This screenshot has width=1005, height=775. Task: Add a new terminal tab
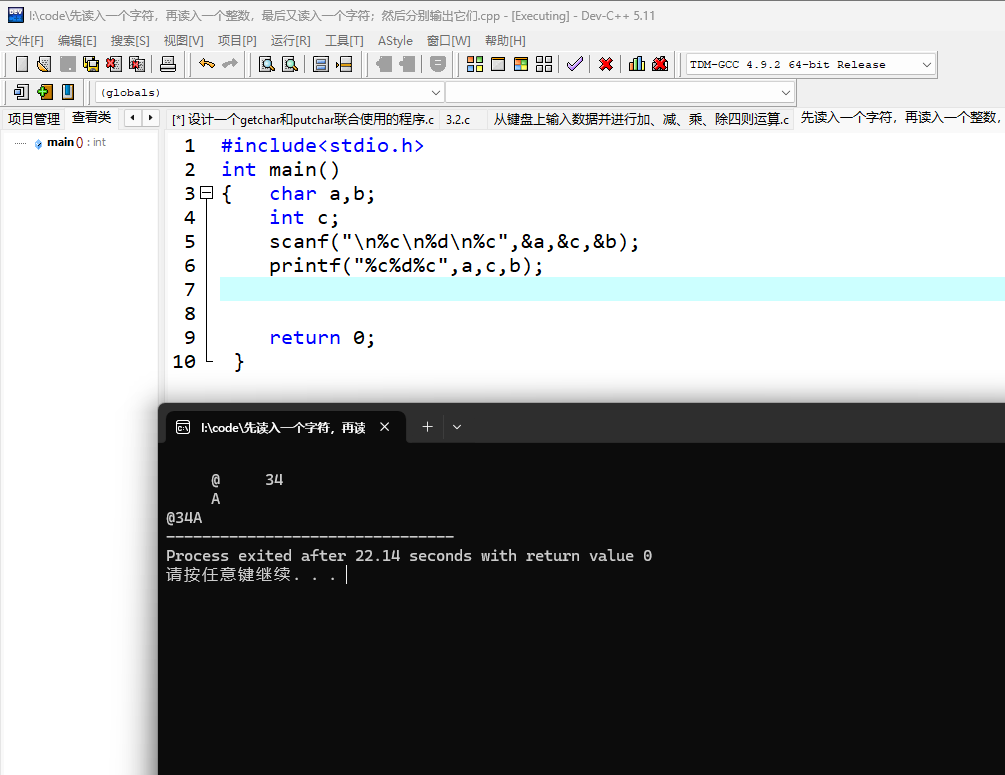coord(428,427)
